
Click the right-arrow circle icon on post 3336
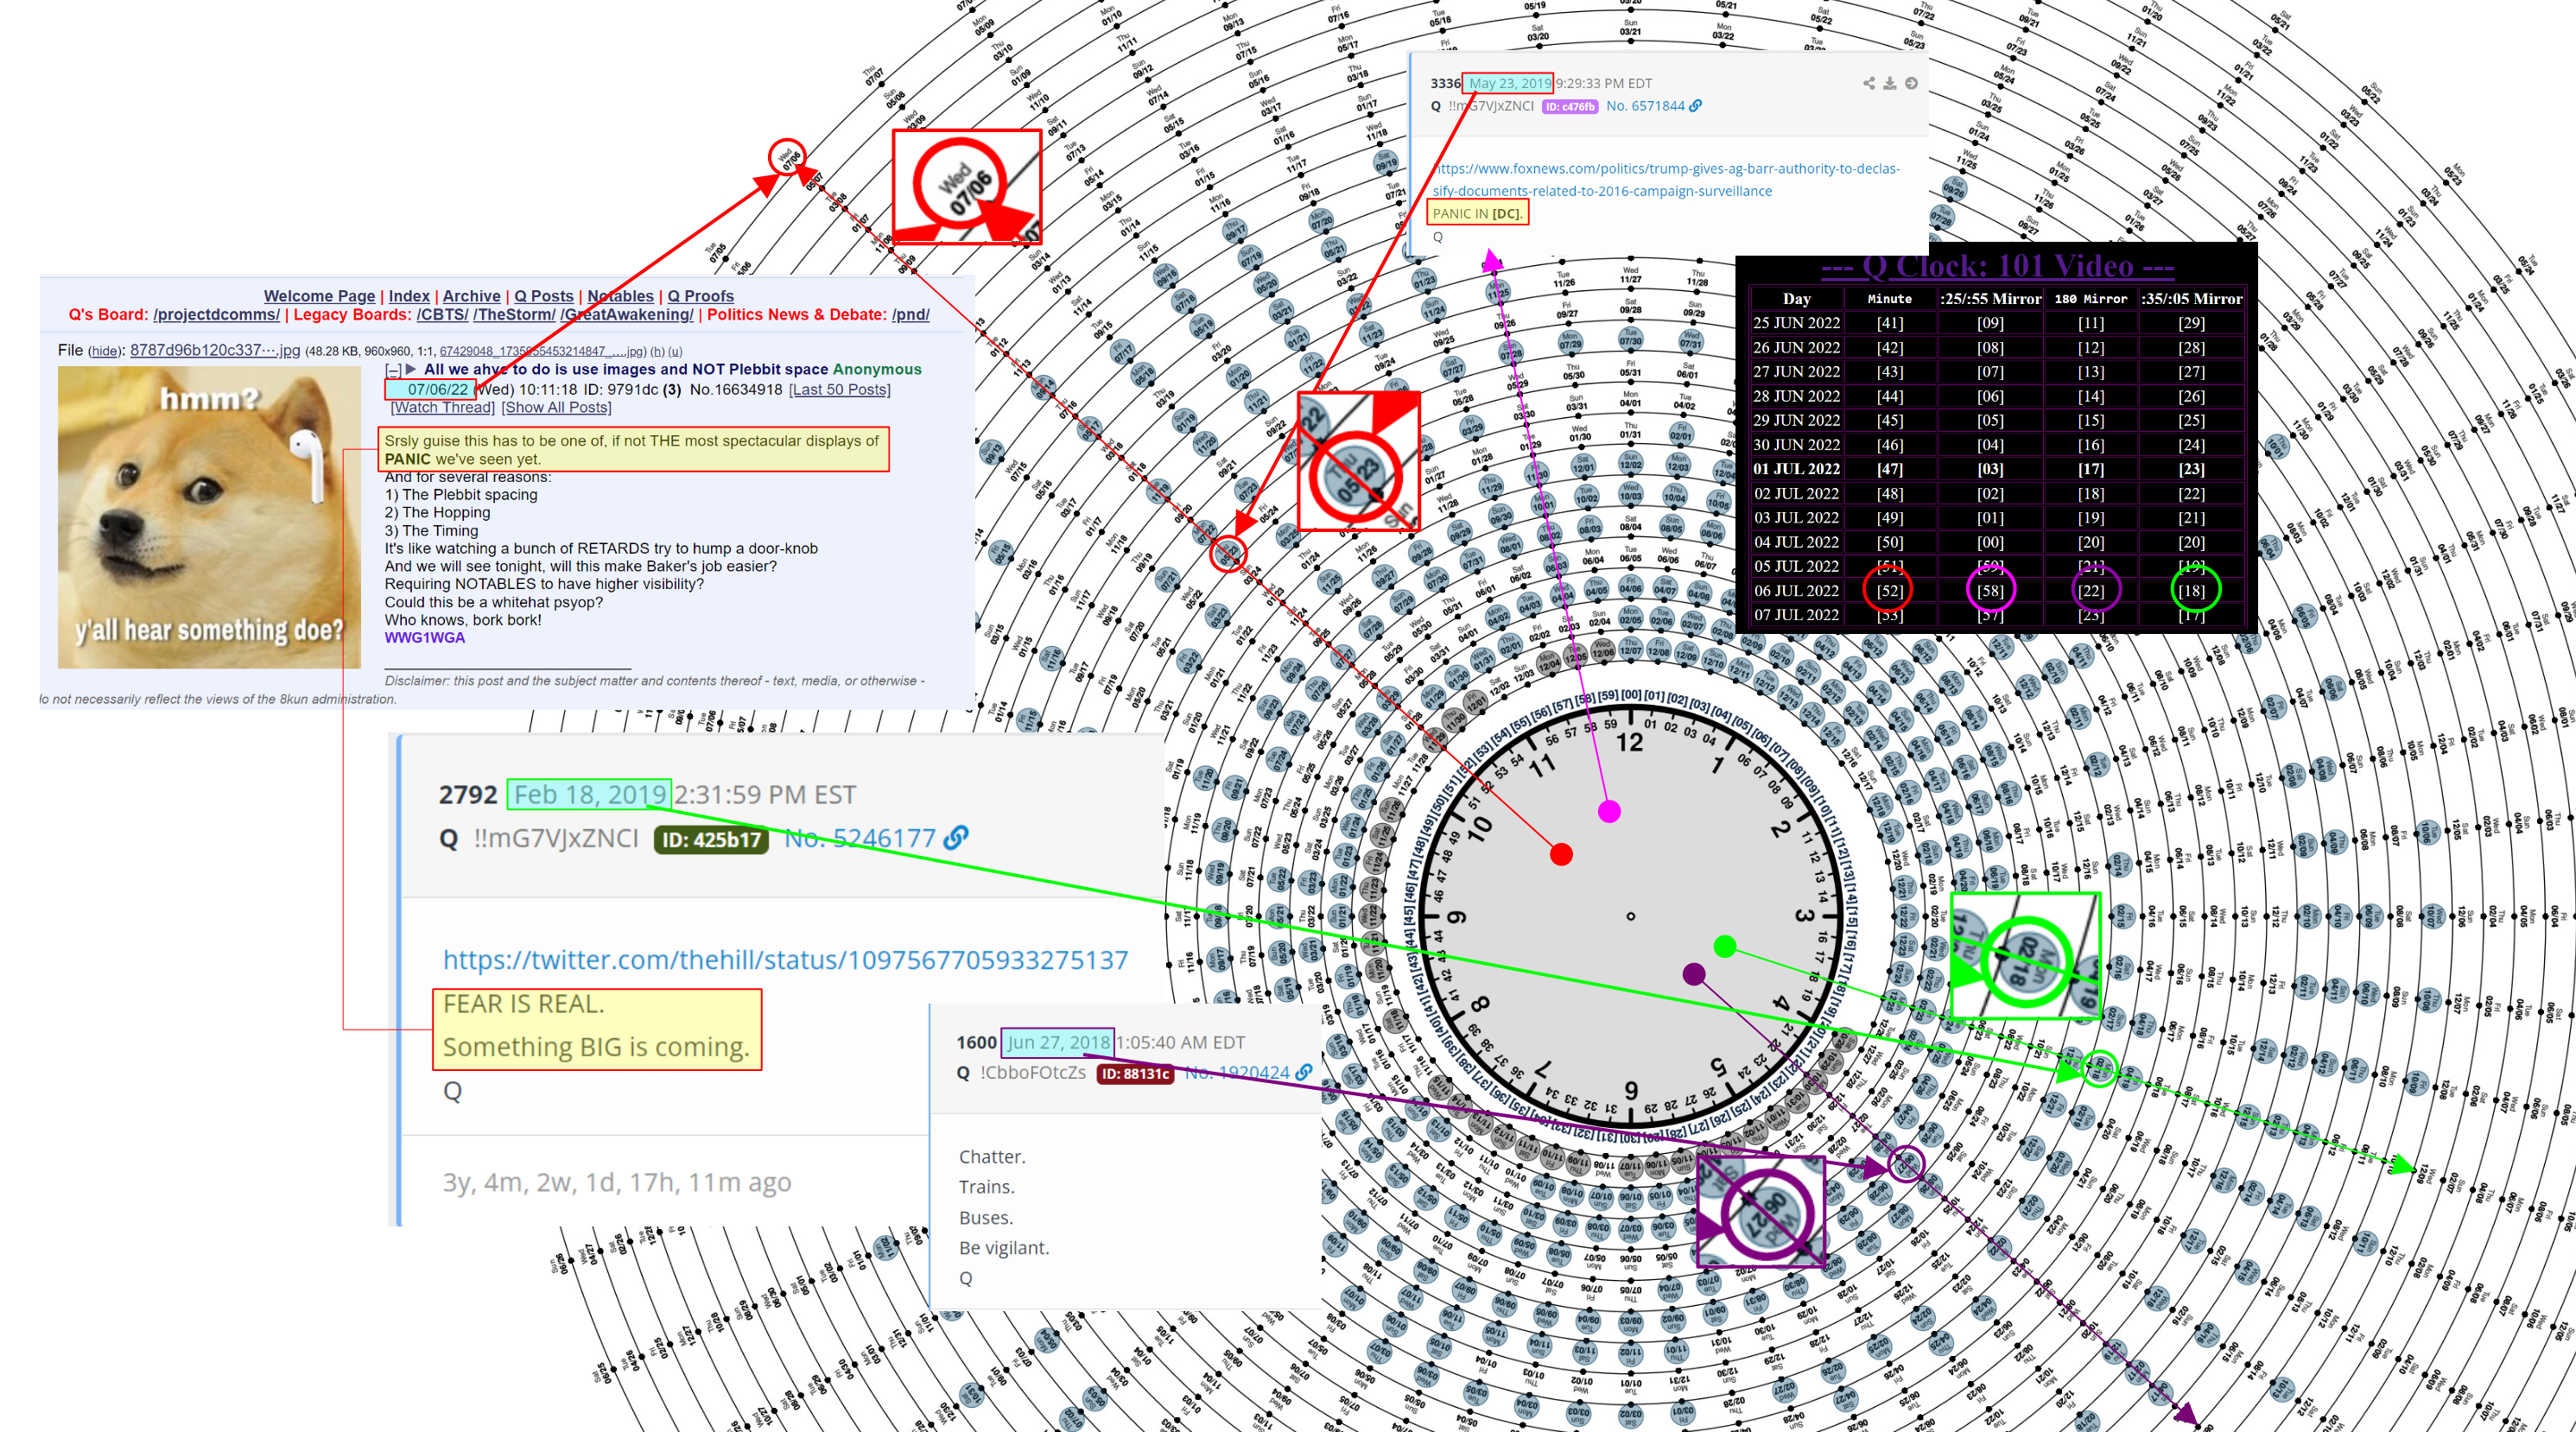[x=1911, y=84]
